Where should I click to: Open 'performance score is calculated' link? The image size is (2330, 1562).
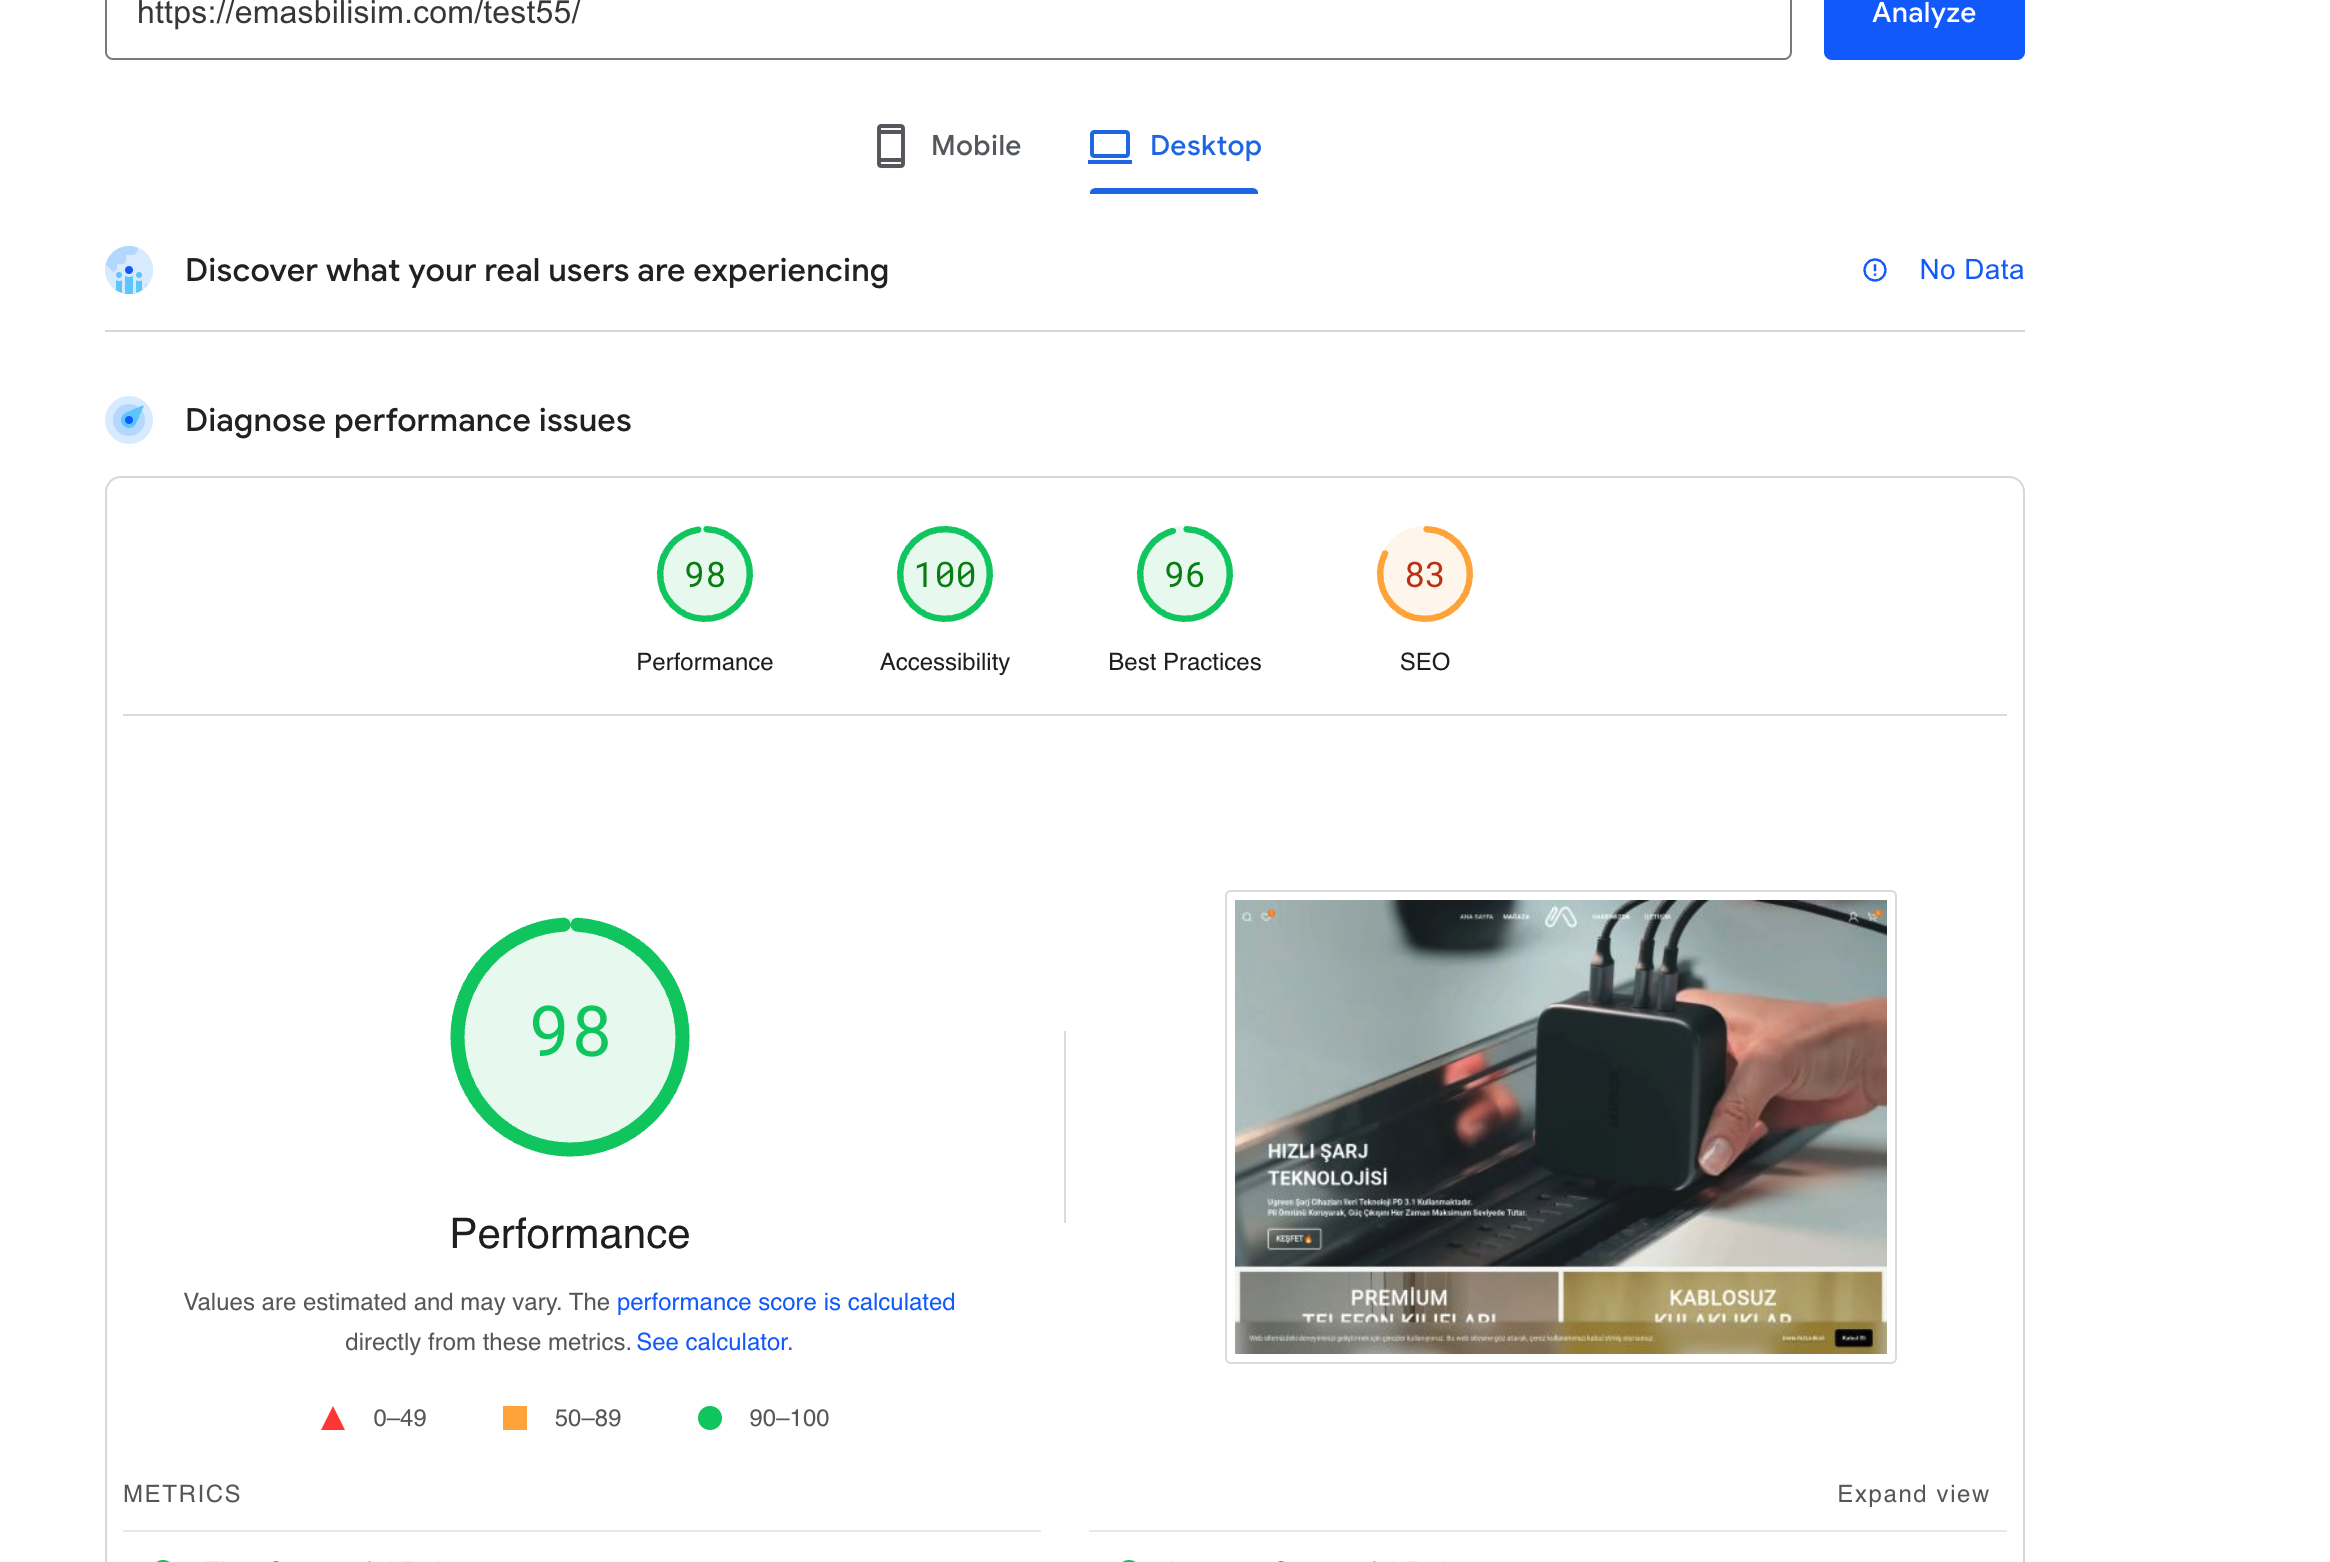point(785,1302)
